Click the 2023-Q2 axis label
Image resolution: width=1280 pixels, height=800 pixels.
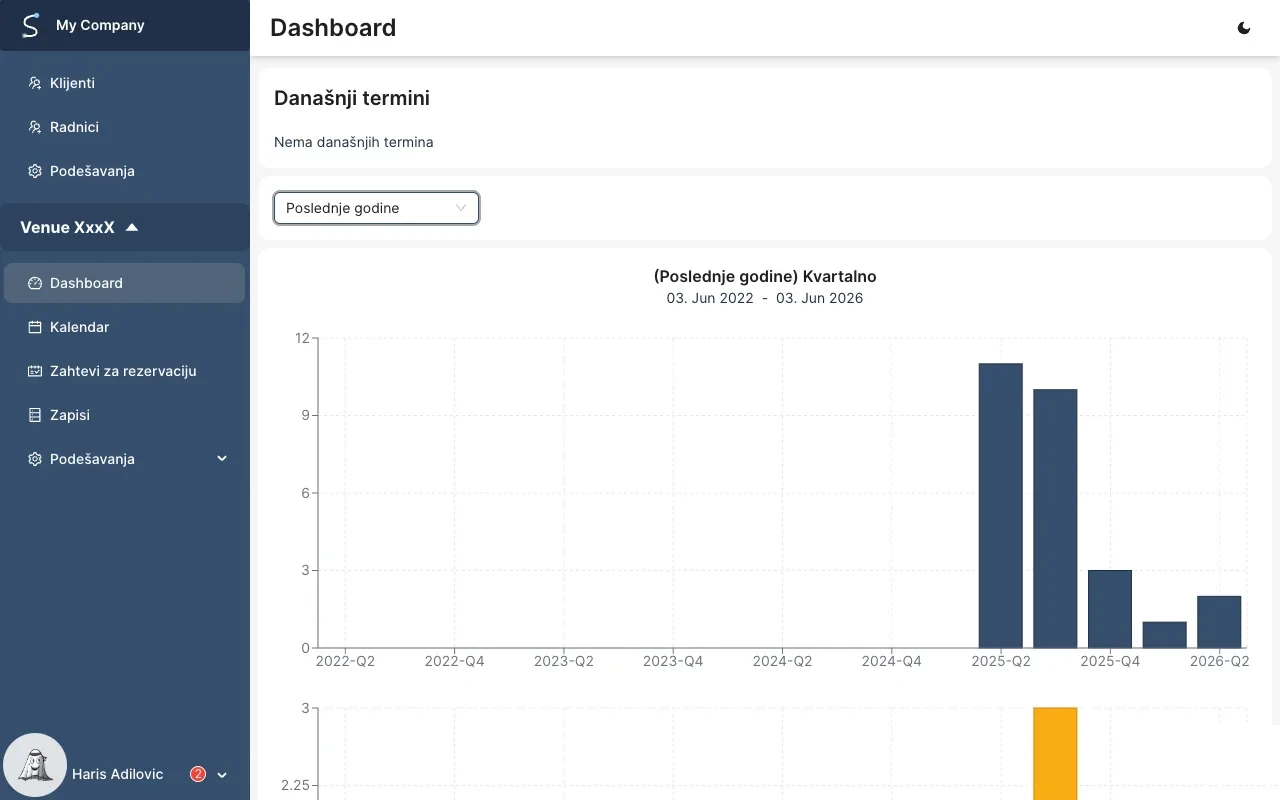click(x=564, y=661)
